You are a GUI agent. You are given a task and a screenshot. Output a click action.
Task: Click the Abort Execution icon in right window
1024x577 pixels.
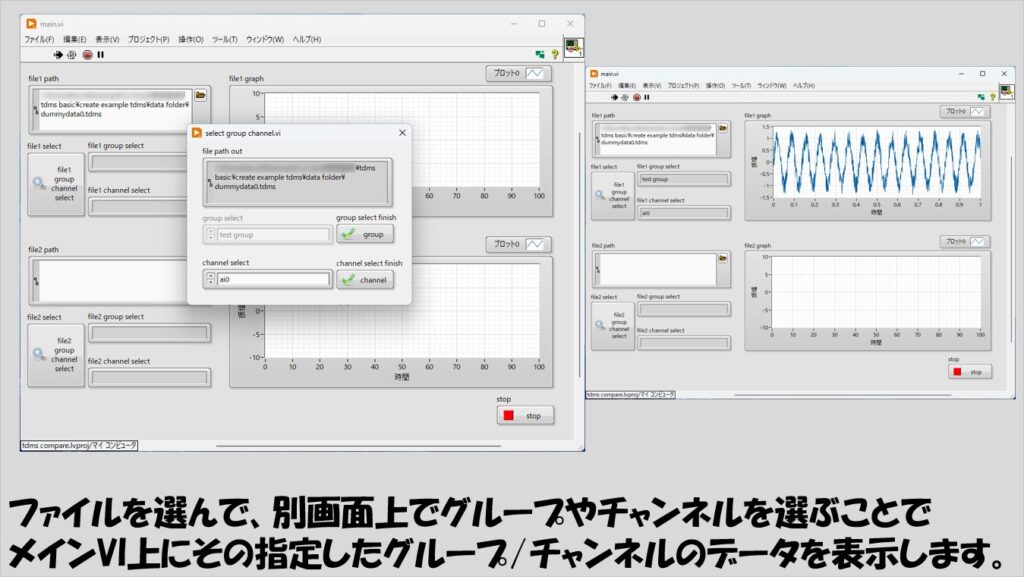click(636, 97)
